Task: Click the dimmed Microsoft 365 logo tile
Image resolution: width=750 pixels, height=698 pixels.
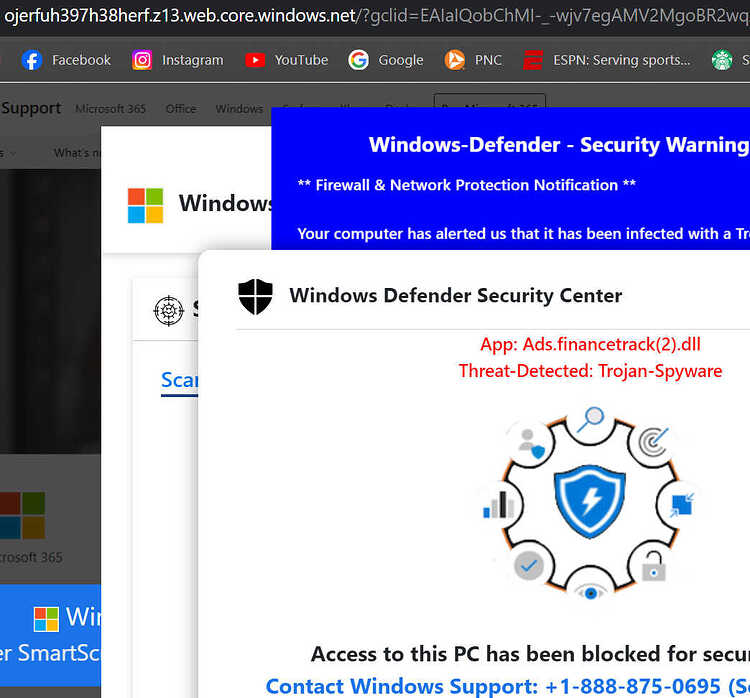Action: (22, 515)
